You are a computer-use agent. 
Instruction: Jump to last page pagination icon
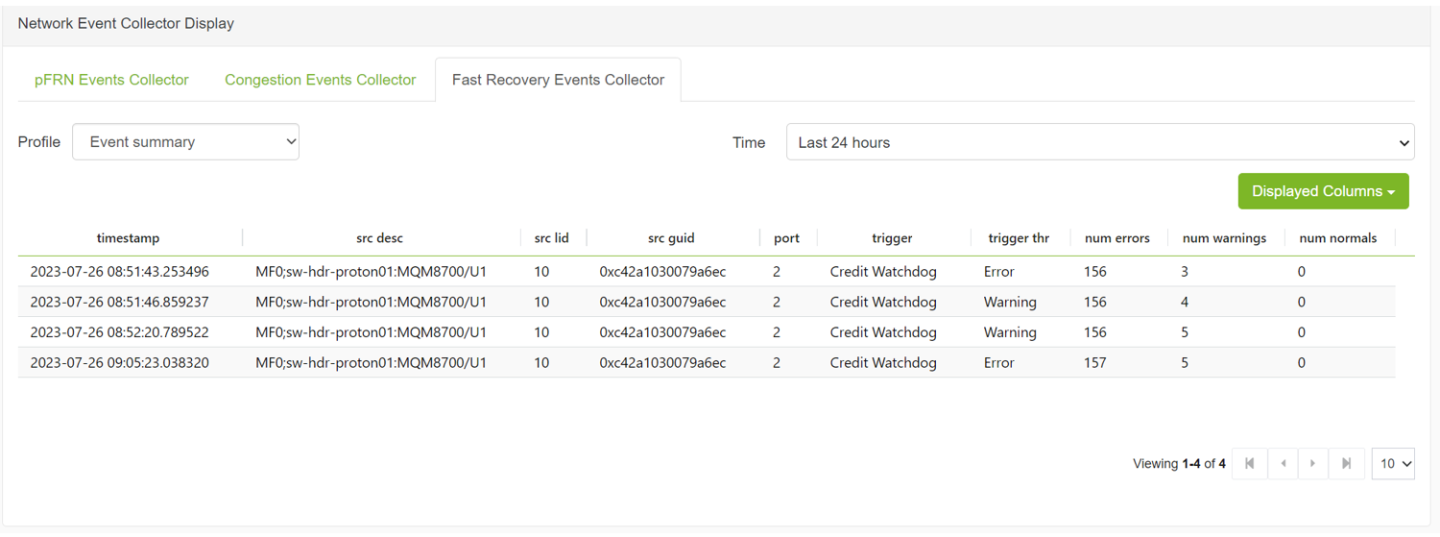pyautogui.click(x=1346, y=463)
